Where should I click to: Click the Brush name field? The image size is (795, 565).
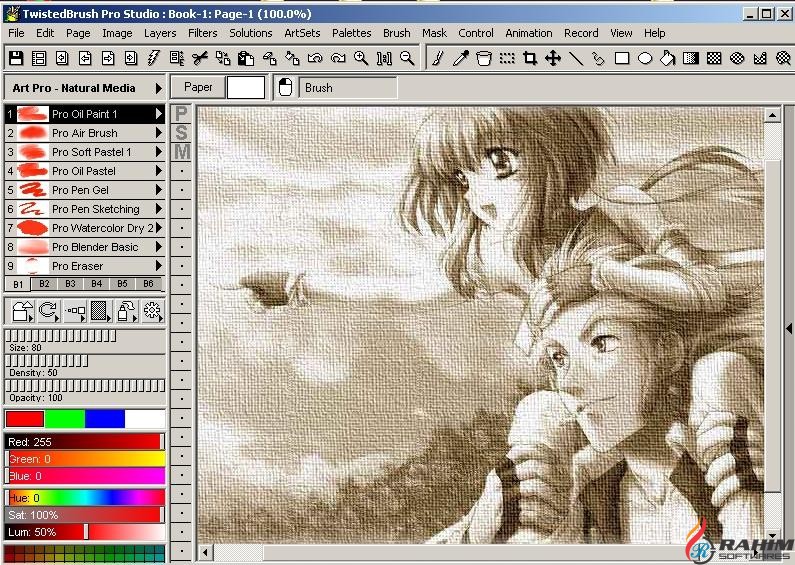tap(348, 88)
